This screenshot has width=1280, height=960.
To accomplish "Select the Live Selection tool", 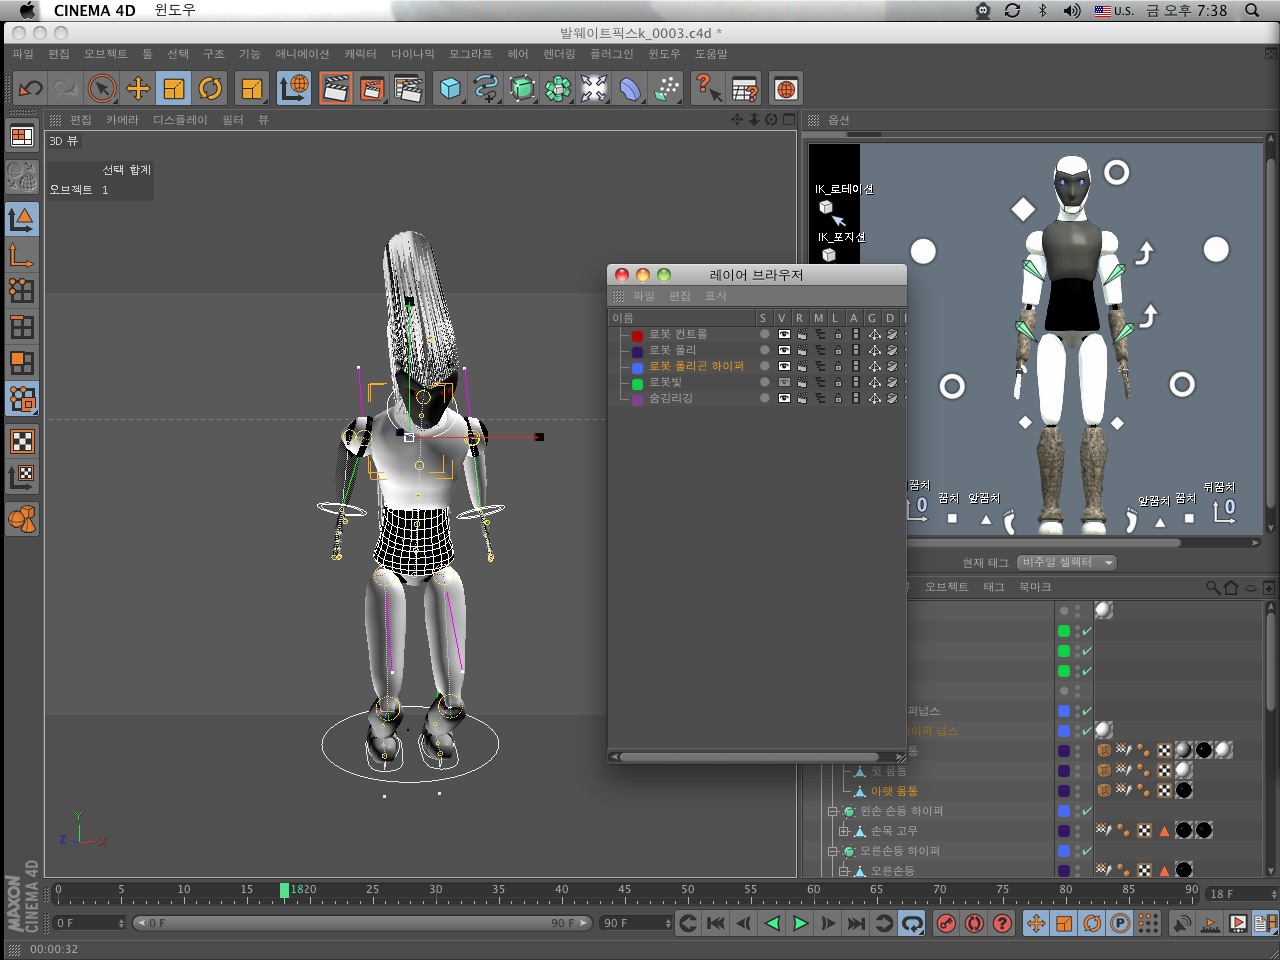I will click(x=102, y=88).
